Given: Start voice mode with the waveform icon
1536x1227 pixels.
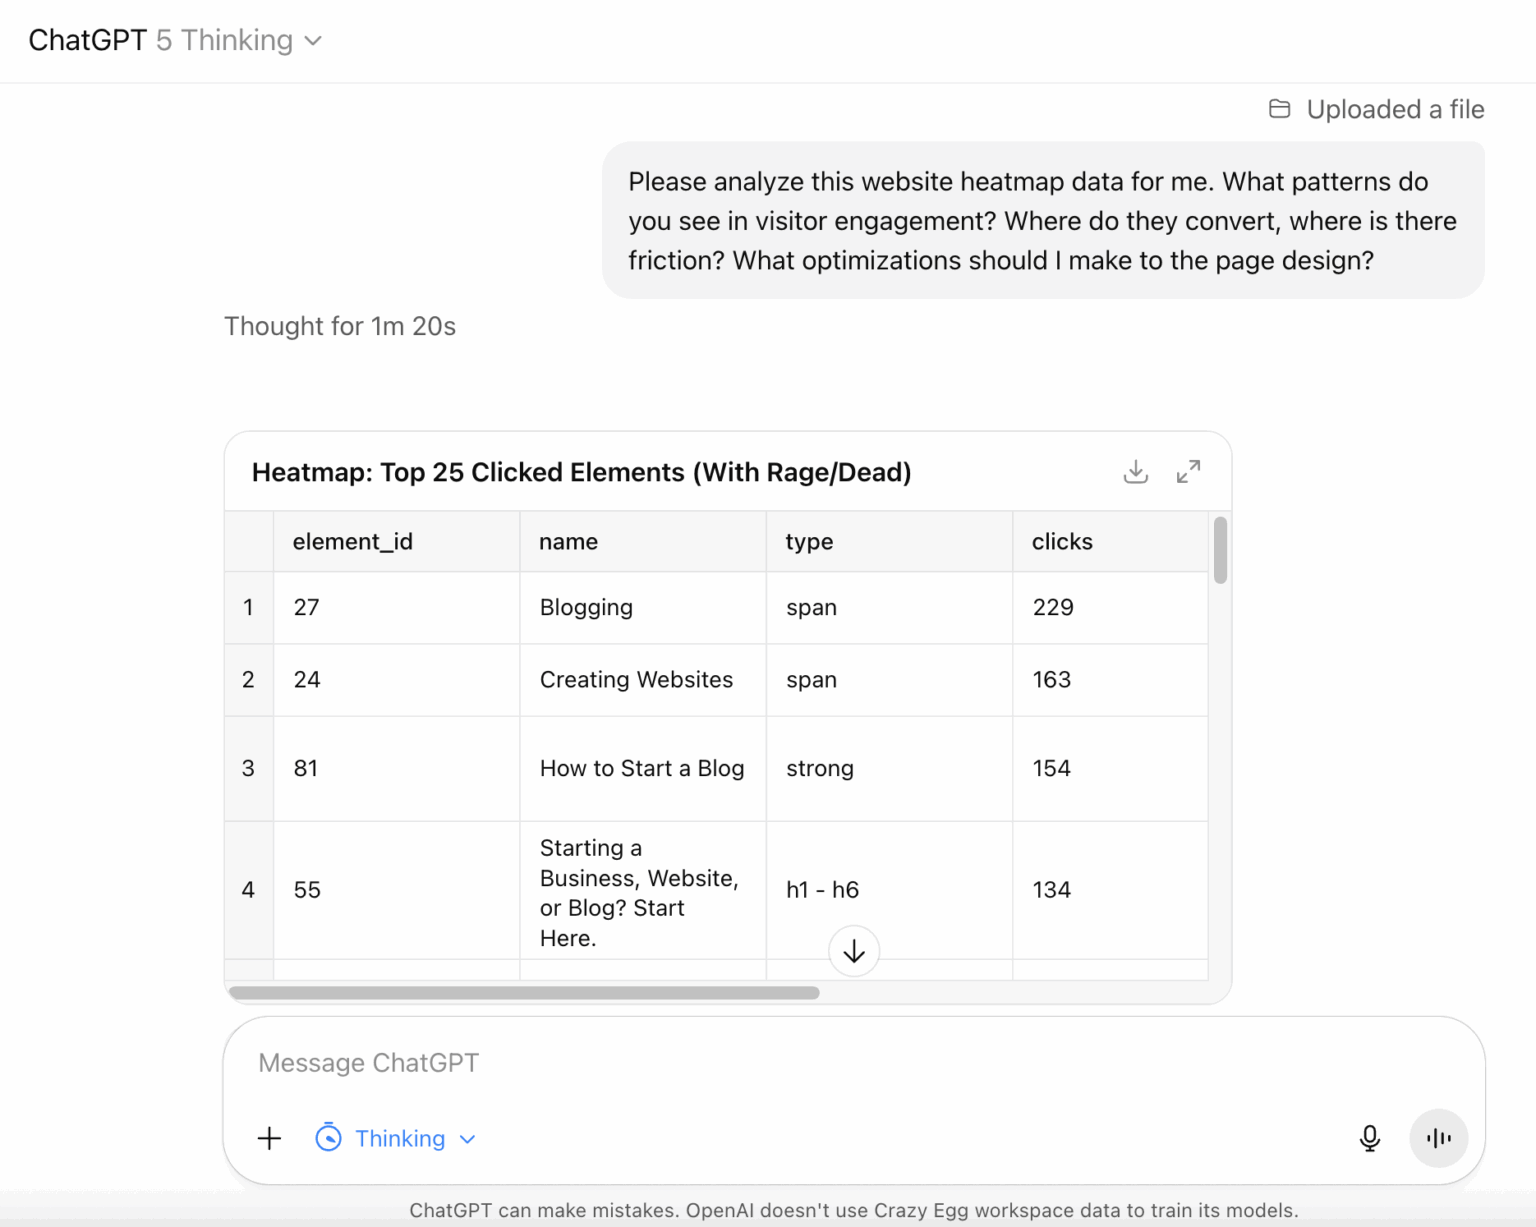Looking at the screenshot, I should click(1438, 1138).
